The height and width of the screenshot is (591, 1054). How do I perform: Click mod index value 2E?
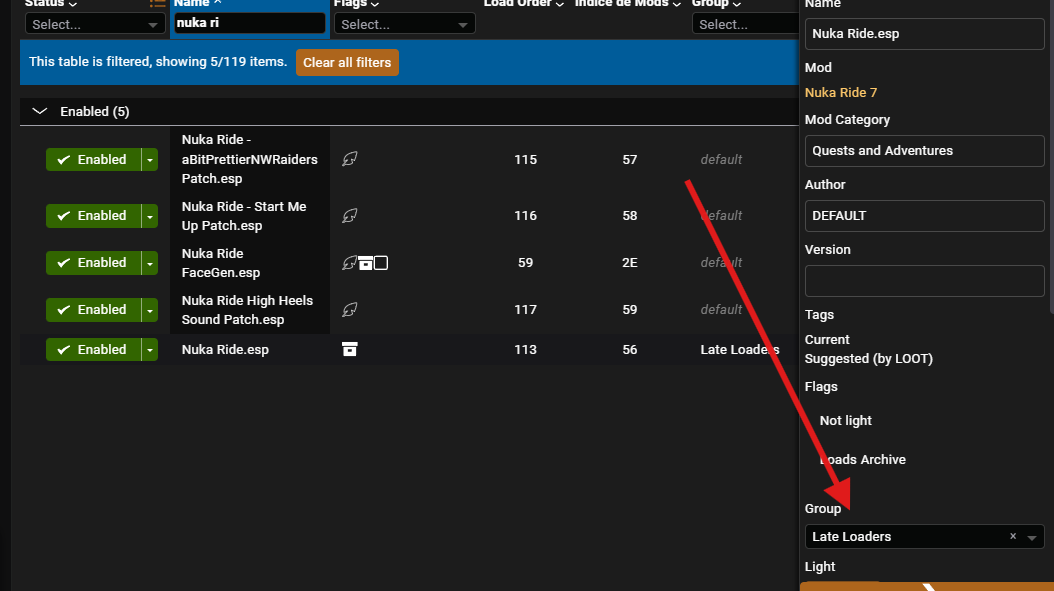[x=630, y=263]
